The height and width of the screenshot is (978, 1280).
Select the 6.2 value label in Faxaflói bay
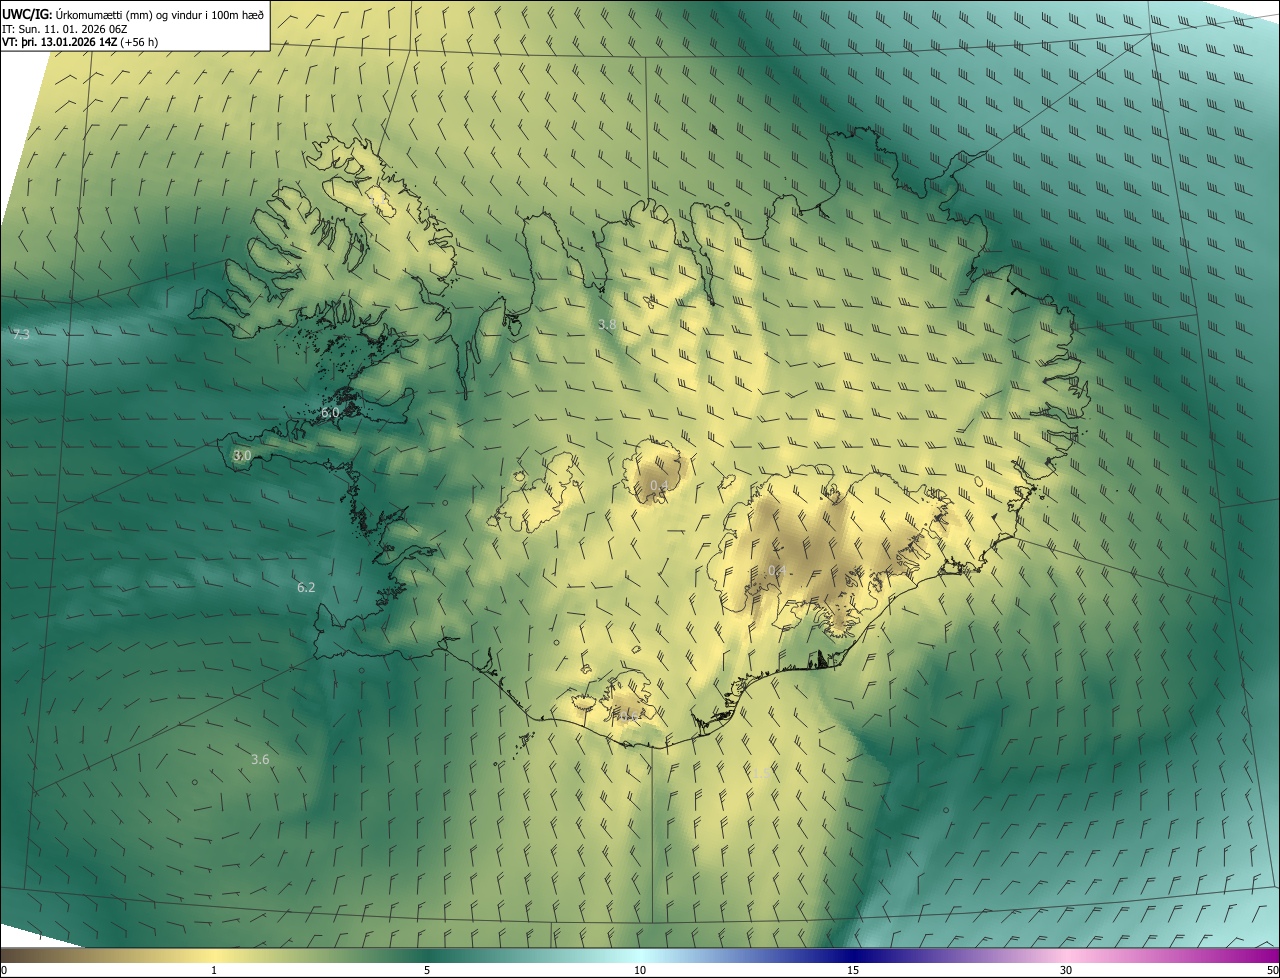[306, 587]
